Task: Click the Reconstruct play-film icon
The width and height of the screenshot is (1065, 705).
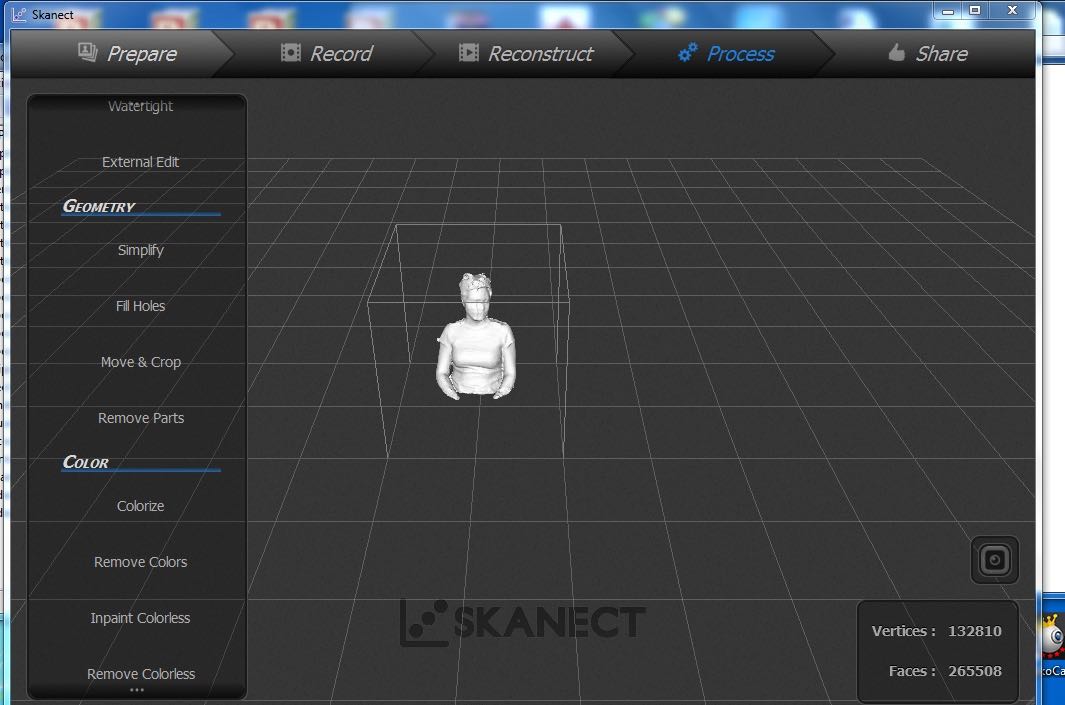Action: coord(469,52)
